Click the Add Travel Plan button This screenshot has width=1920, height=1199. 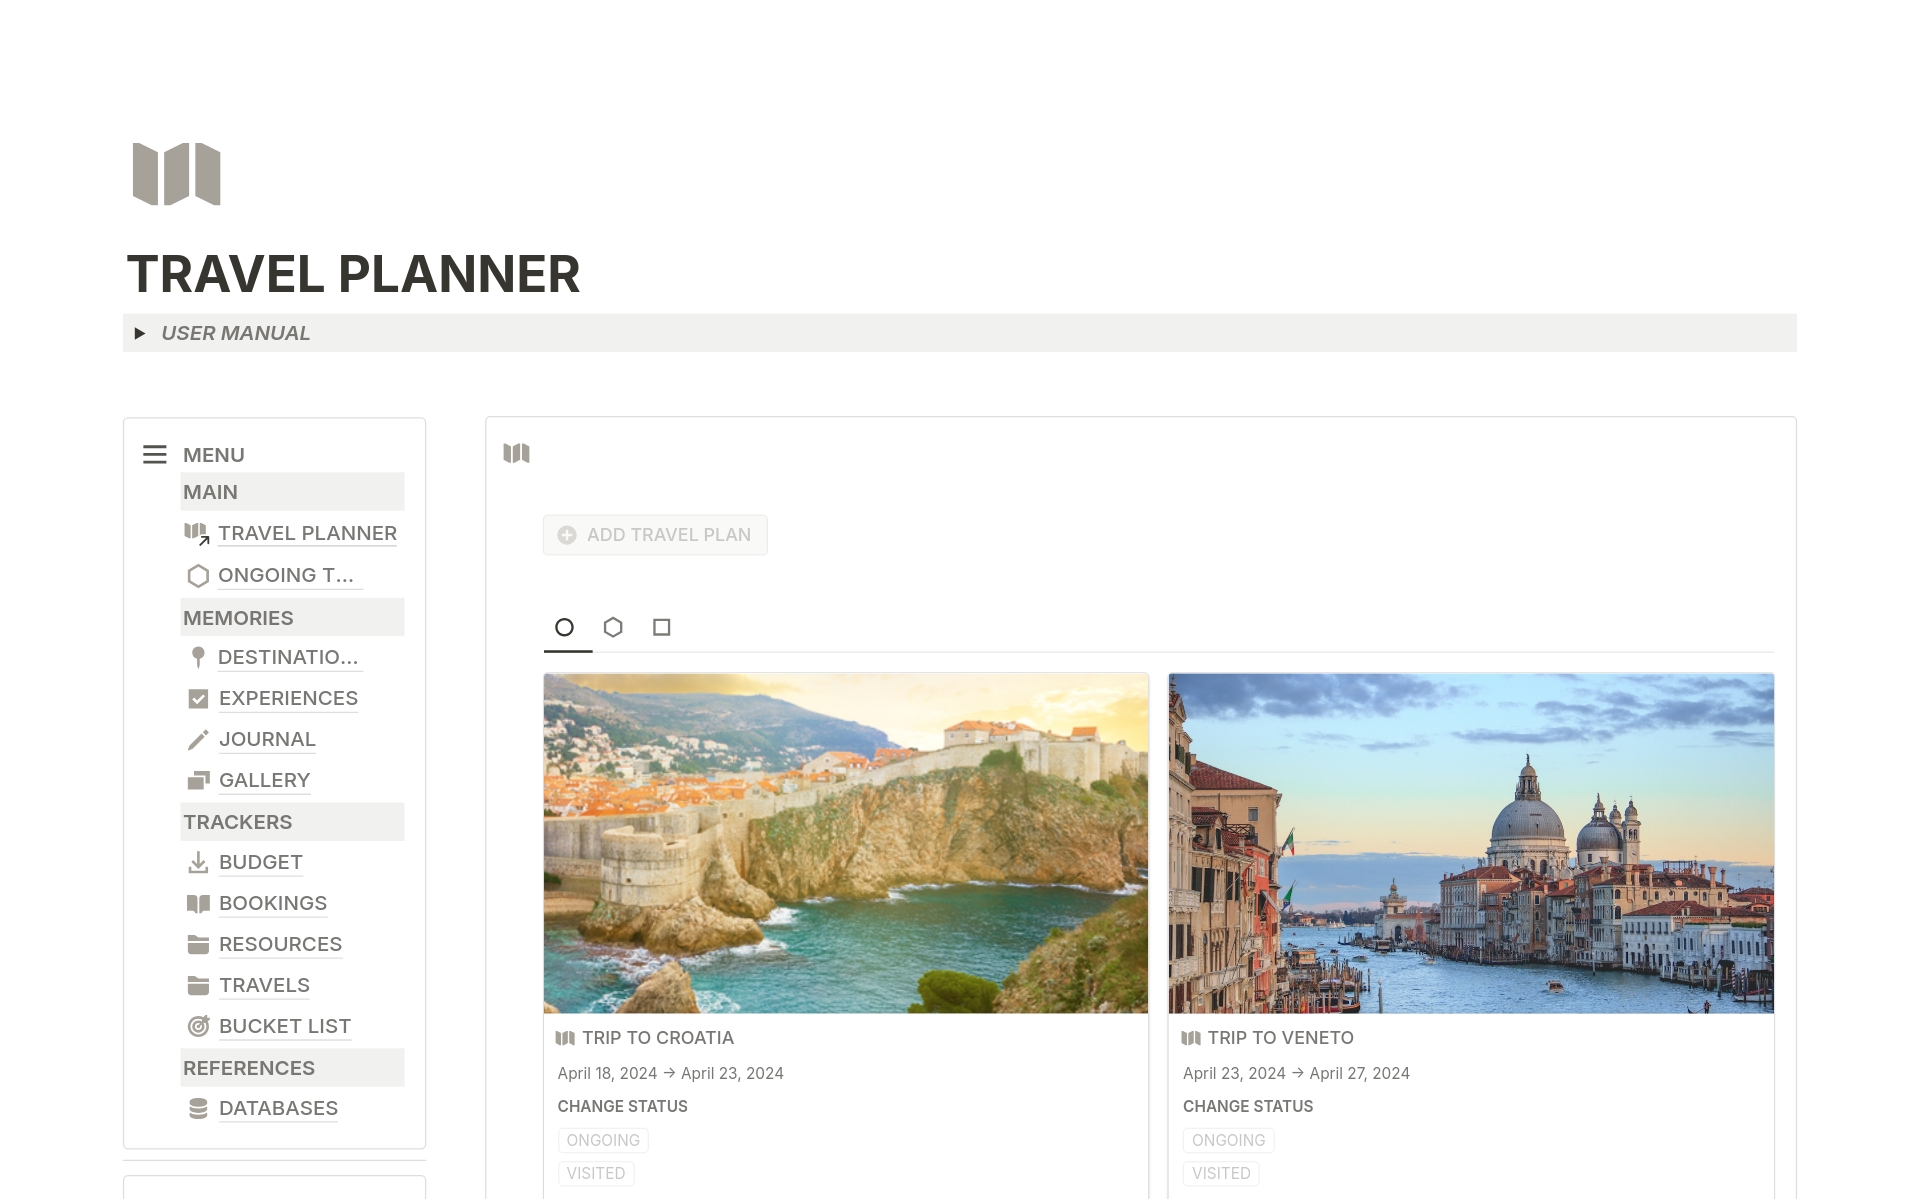656,535
